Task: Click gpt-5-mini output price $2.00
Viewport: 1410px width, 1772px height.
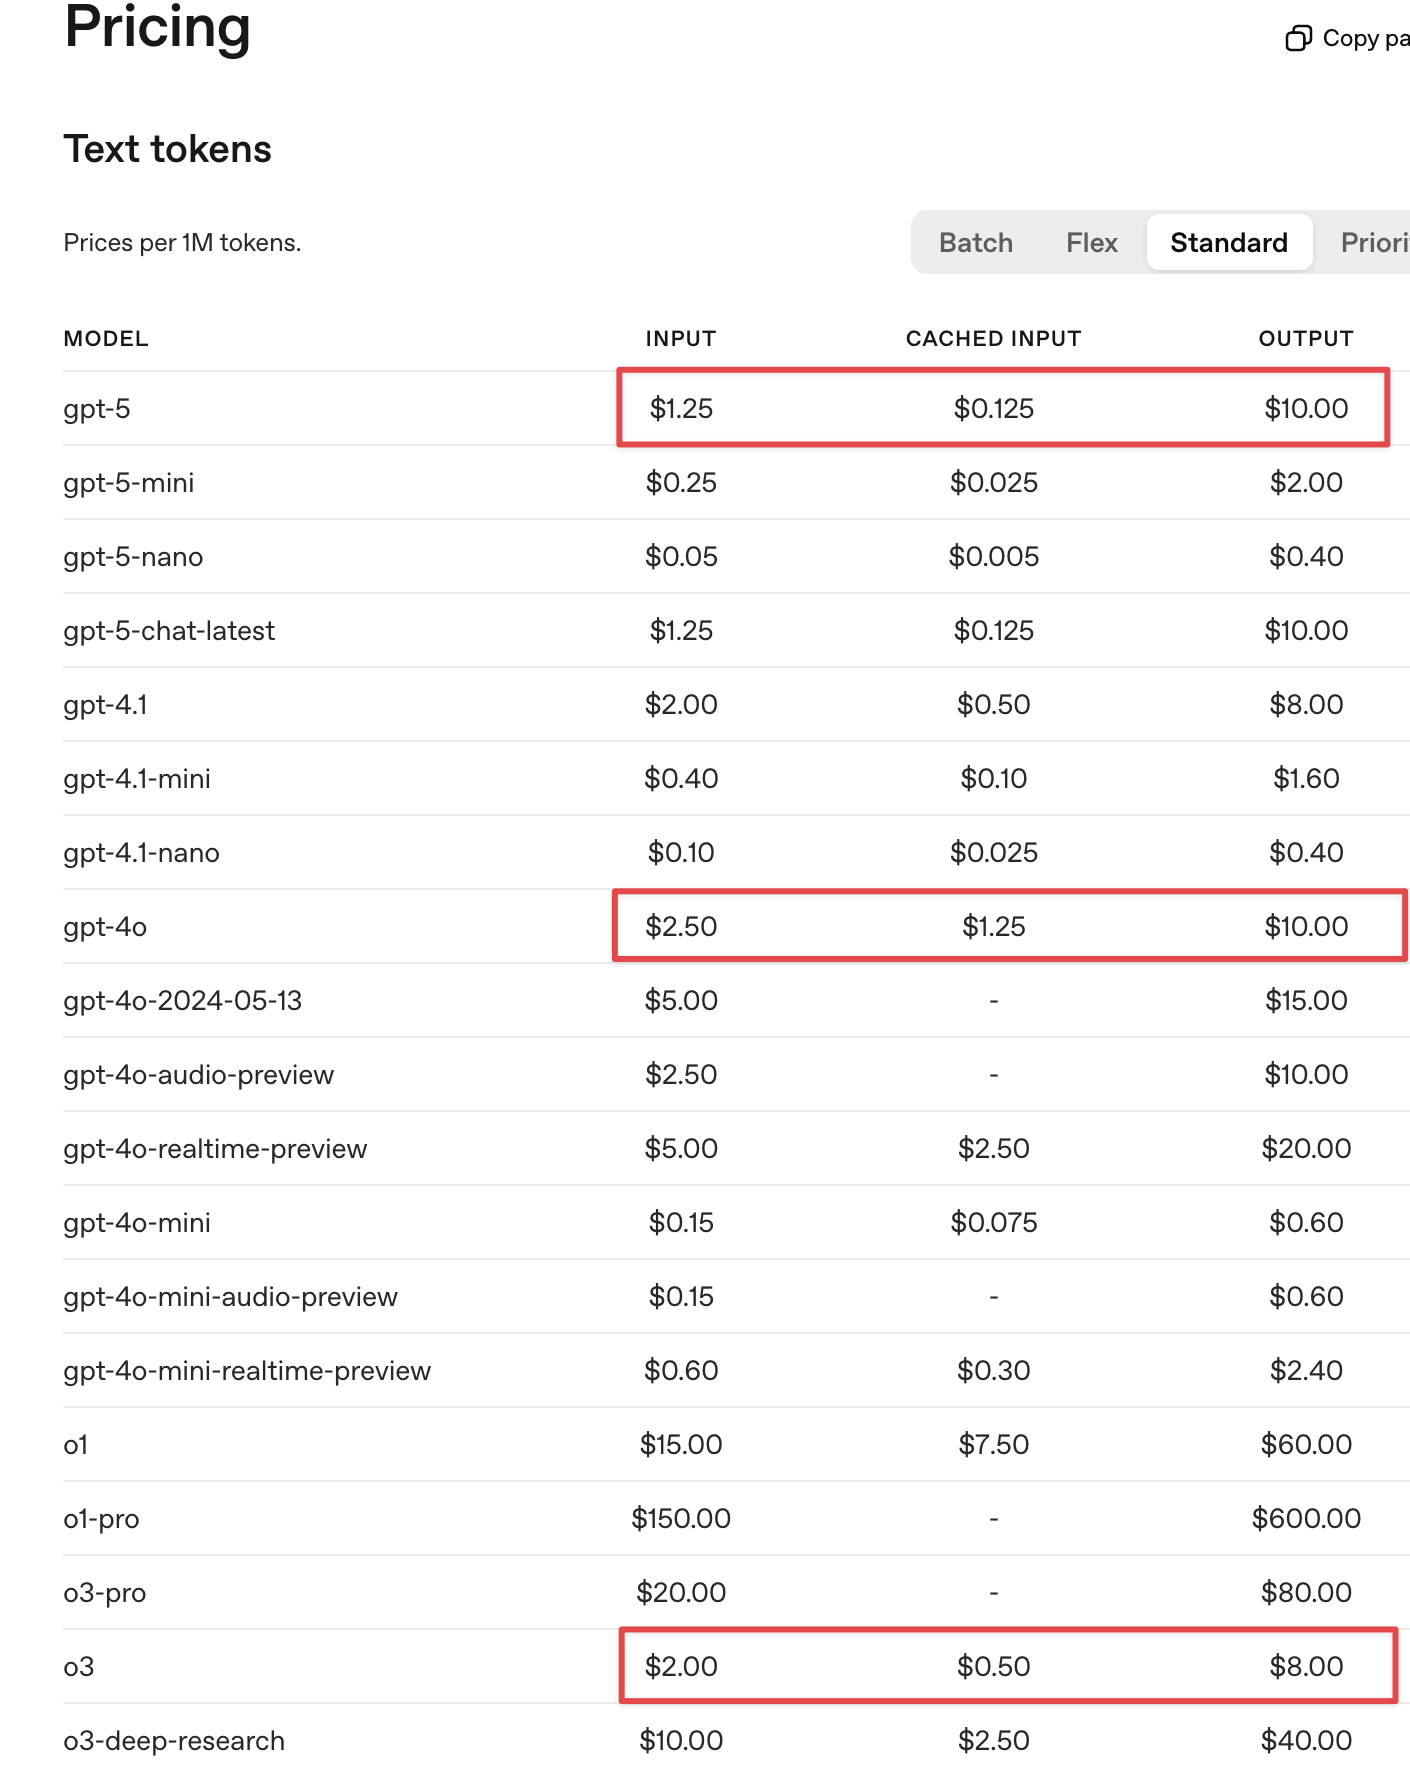Action: pyautogui.click(x=1306, y=482)
